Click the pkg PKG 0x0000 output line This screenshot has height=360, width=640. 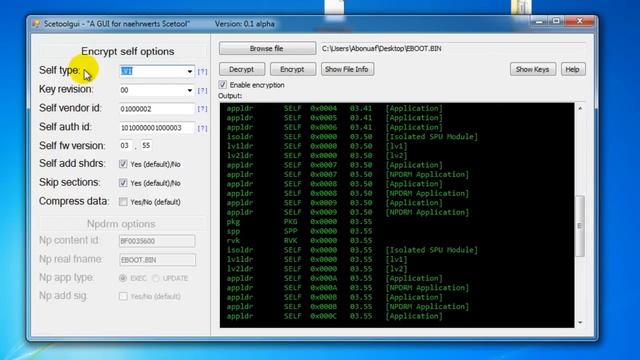299,222
